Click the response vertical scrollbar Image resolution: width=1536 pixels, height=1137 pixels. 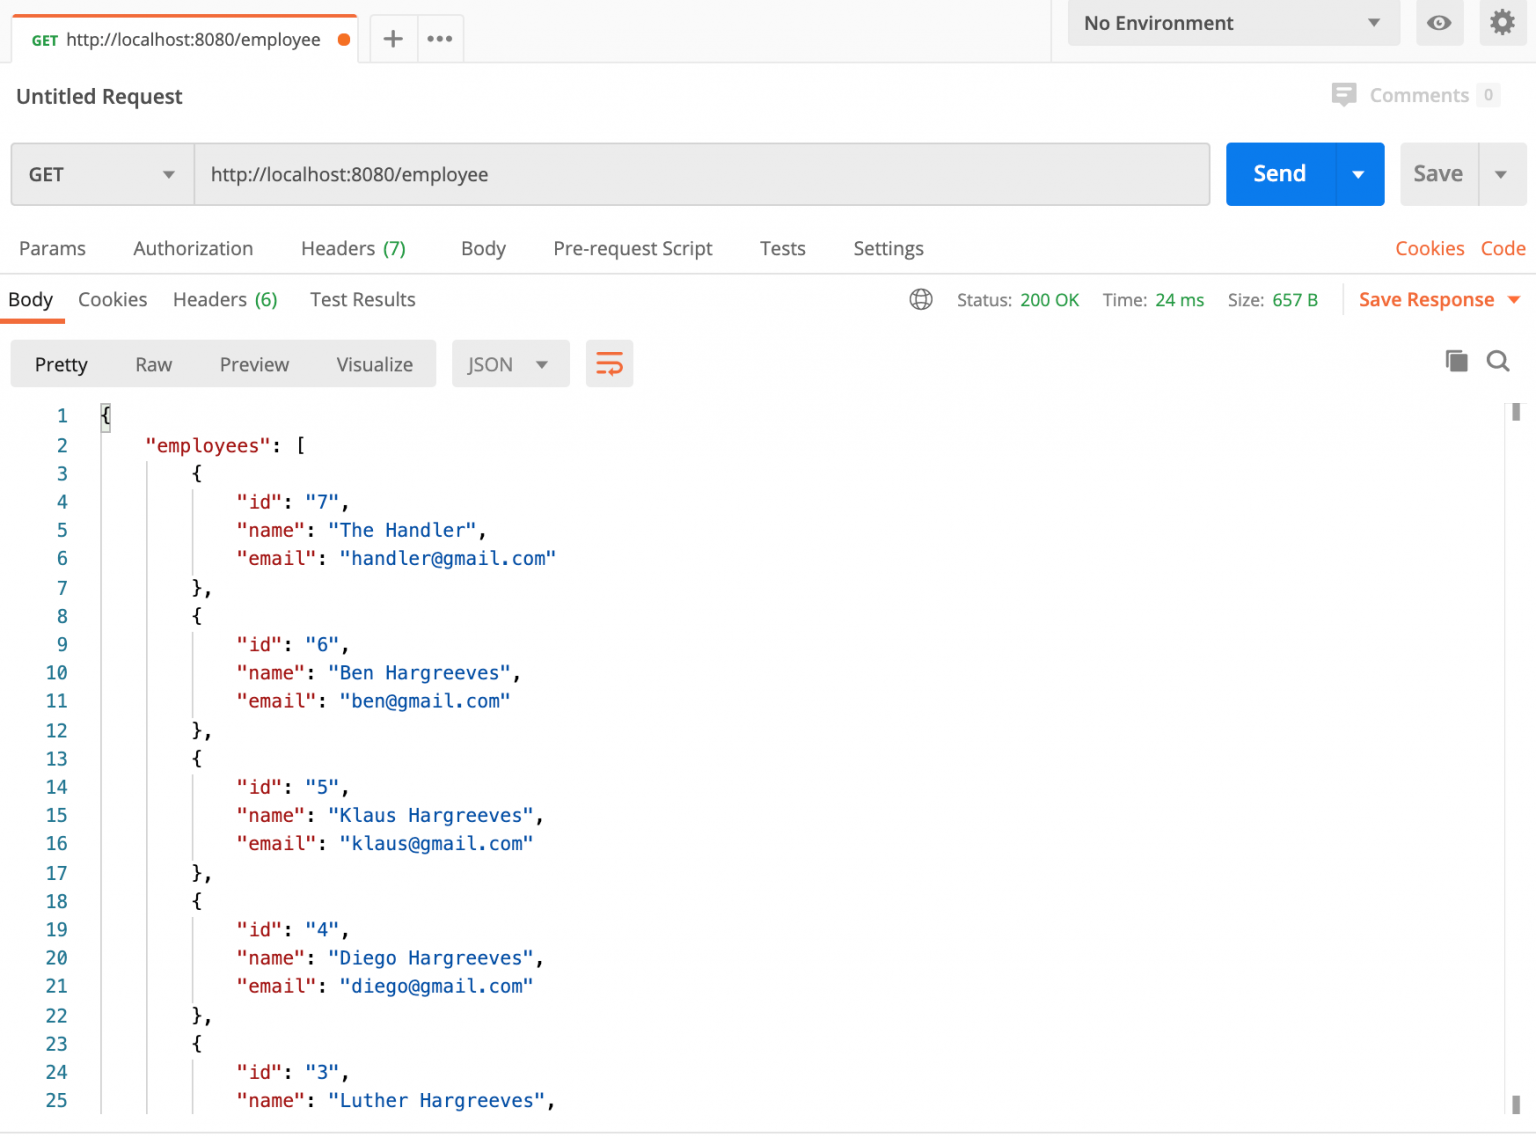point(1516,758)
